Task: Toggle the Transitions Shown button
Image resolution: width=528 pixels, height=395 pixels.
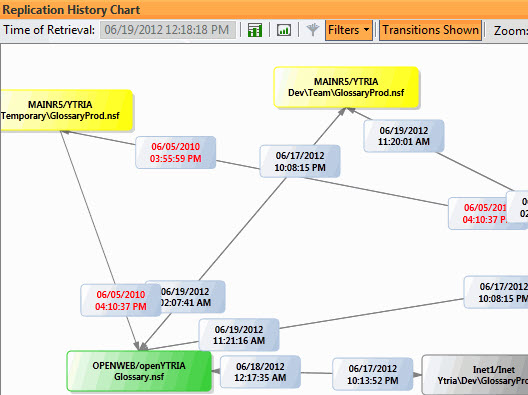Action: coord(430,30)
